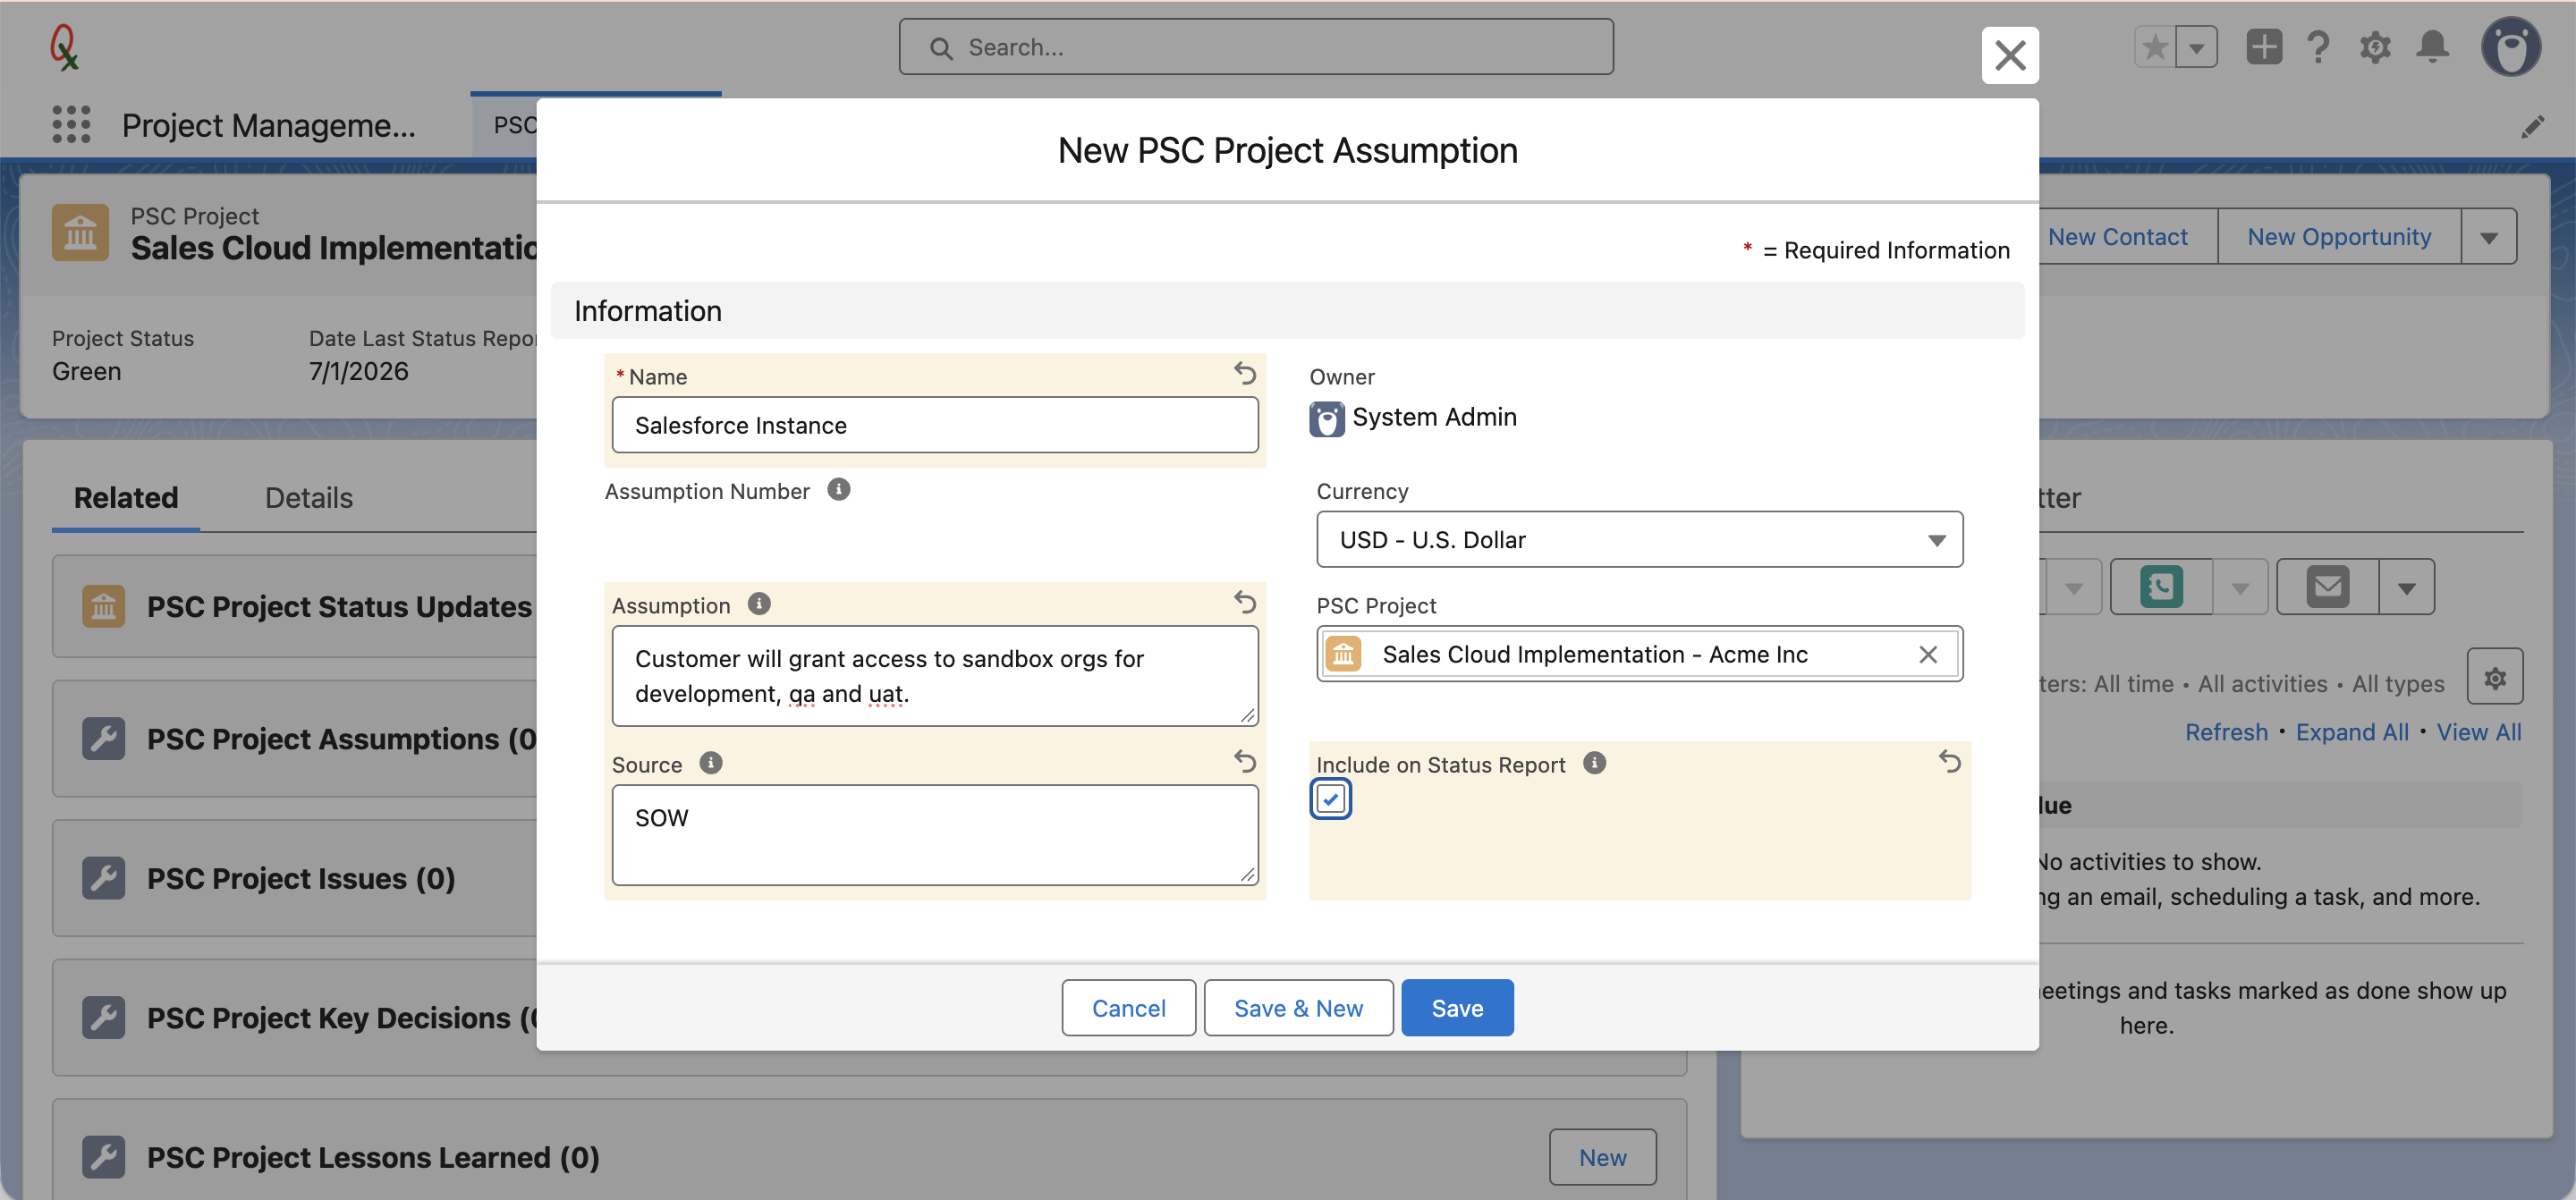Viewport: 2576px width, 1200px height.
Task: Click the email envelope activity icon
Action: 2328,586
